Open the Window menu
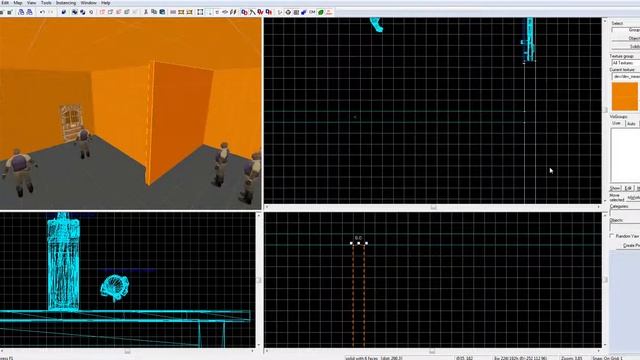Screen dimensions: 640x360 pos(89,3)
